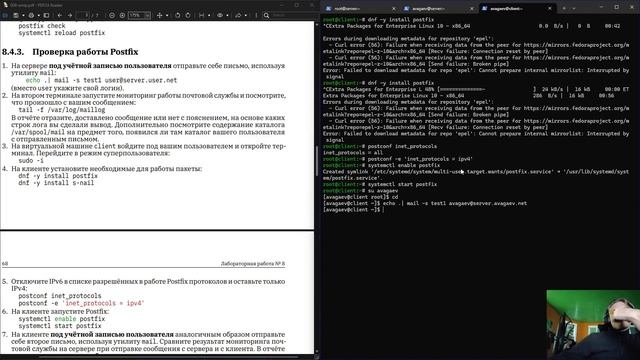640x360 pixels.
Task: Close the root@server terminal tab
Action: (394, 9)
